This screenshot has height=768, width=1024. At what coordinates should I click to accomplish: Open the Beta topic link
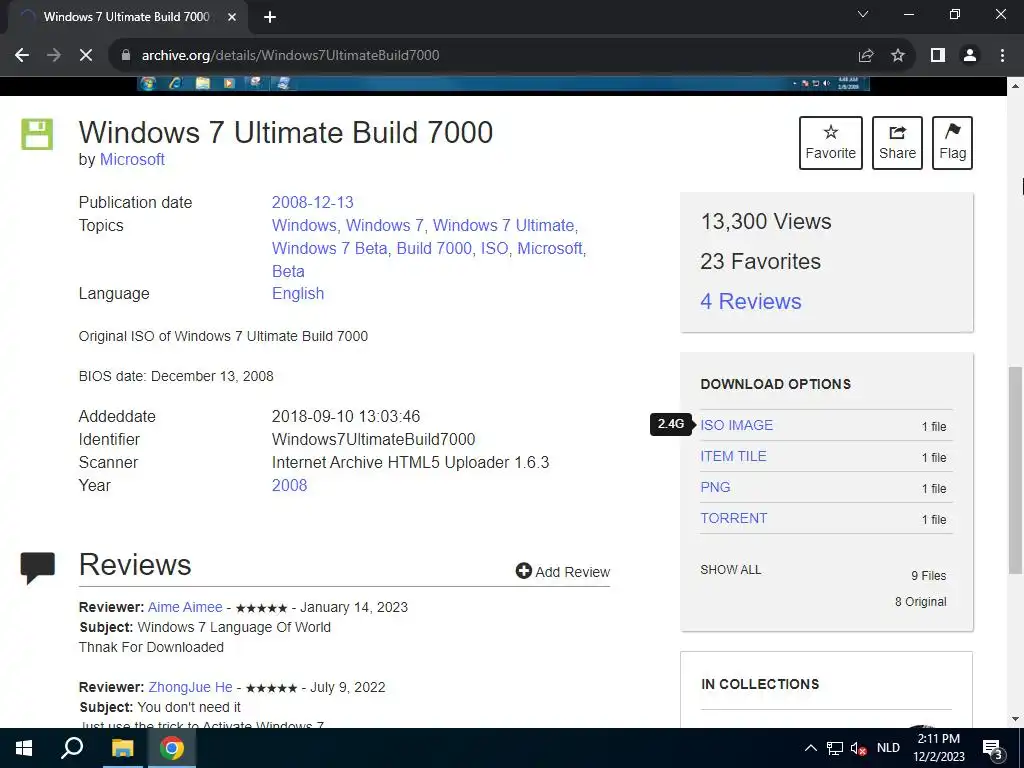288,271
